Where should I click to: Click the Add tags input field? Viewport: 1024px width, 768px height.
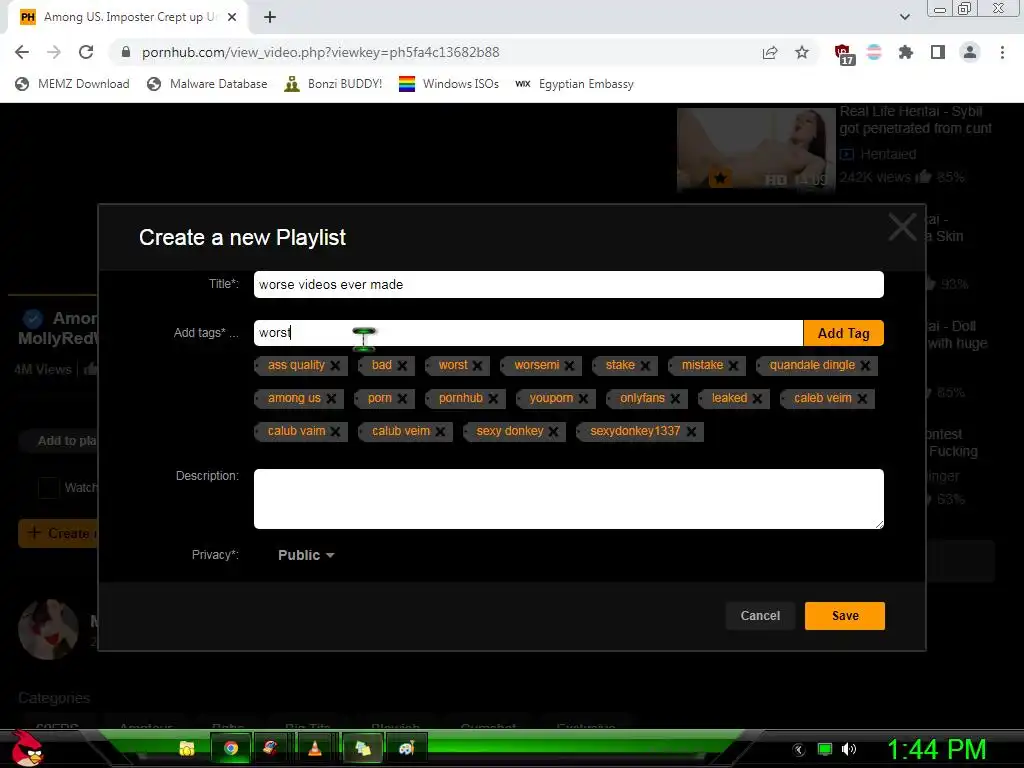click(x=528, y=333)
